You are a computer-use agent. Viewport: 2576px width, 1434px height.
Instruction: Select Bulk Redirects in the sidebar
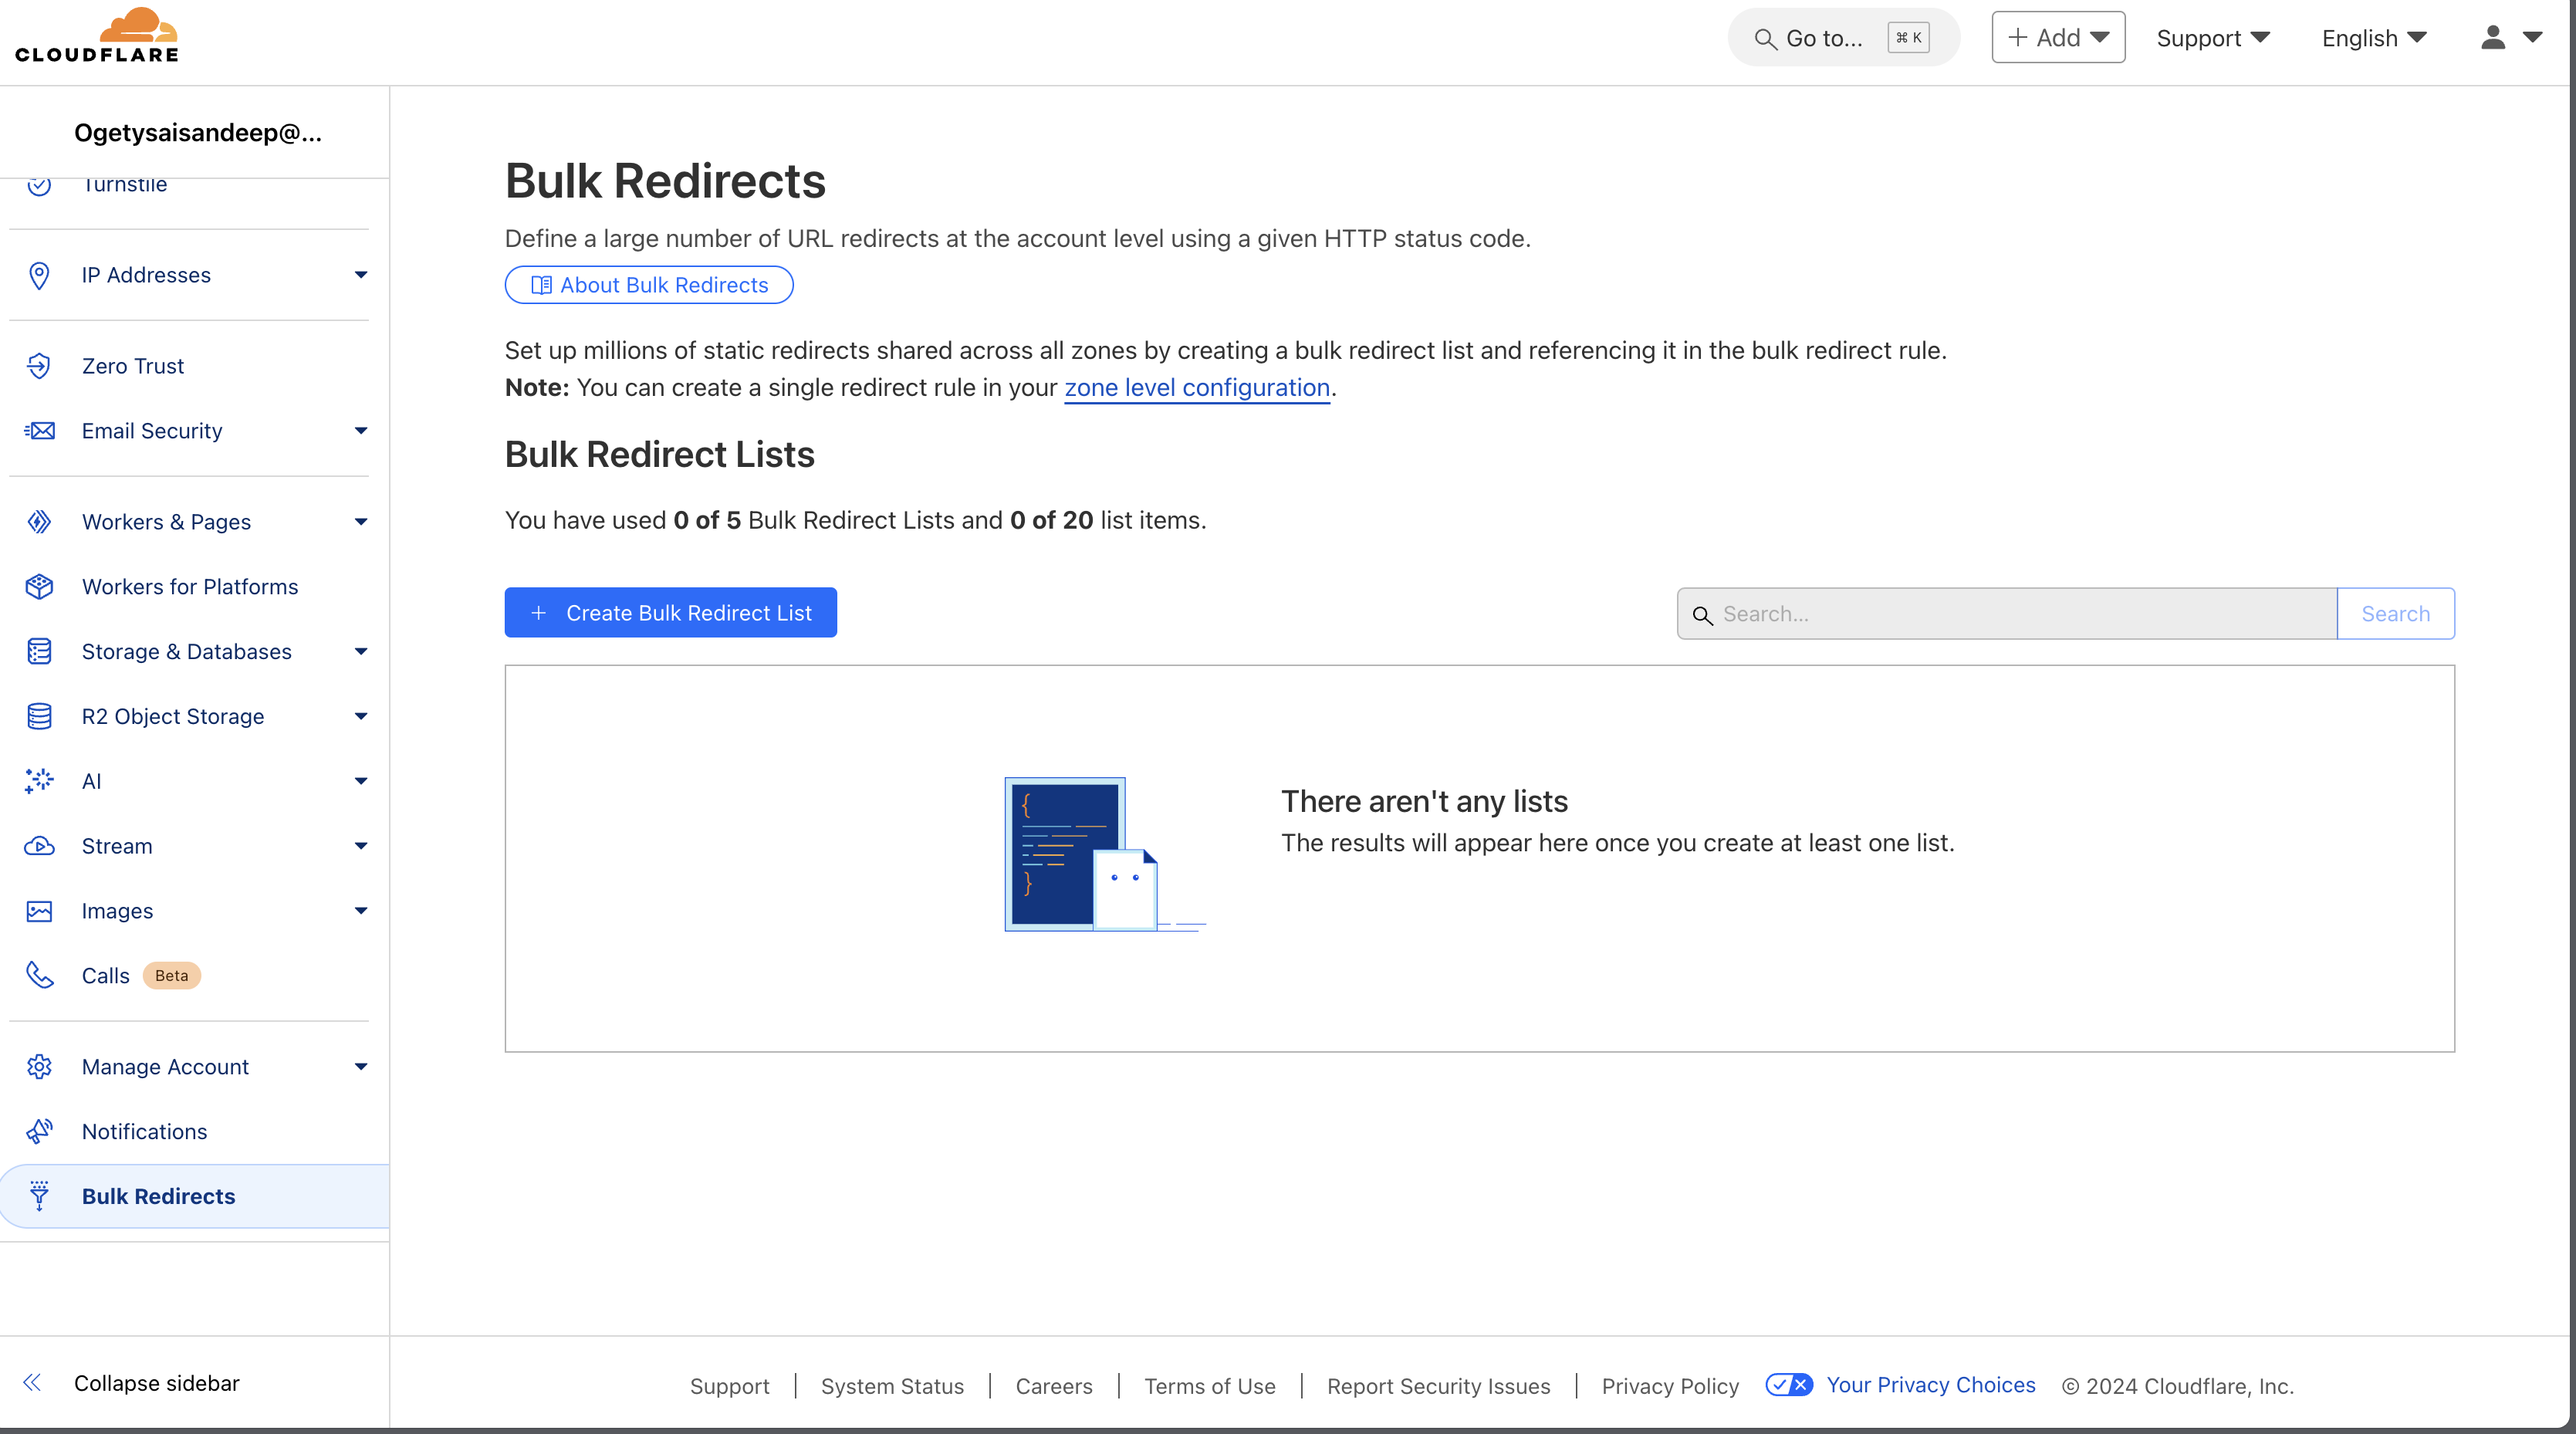click(158, 1196)
